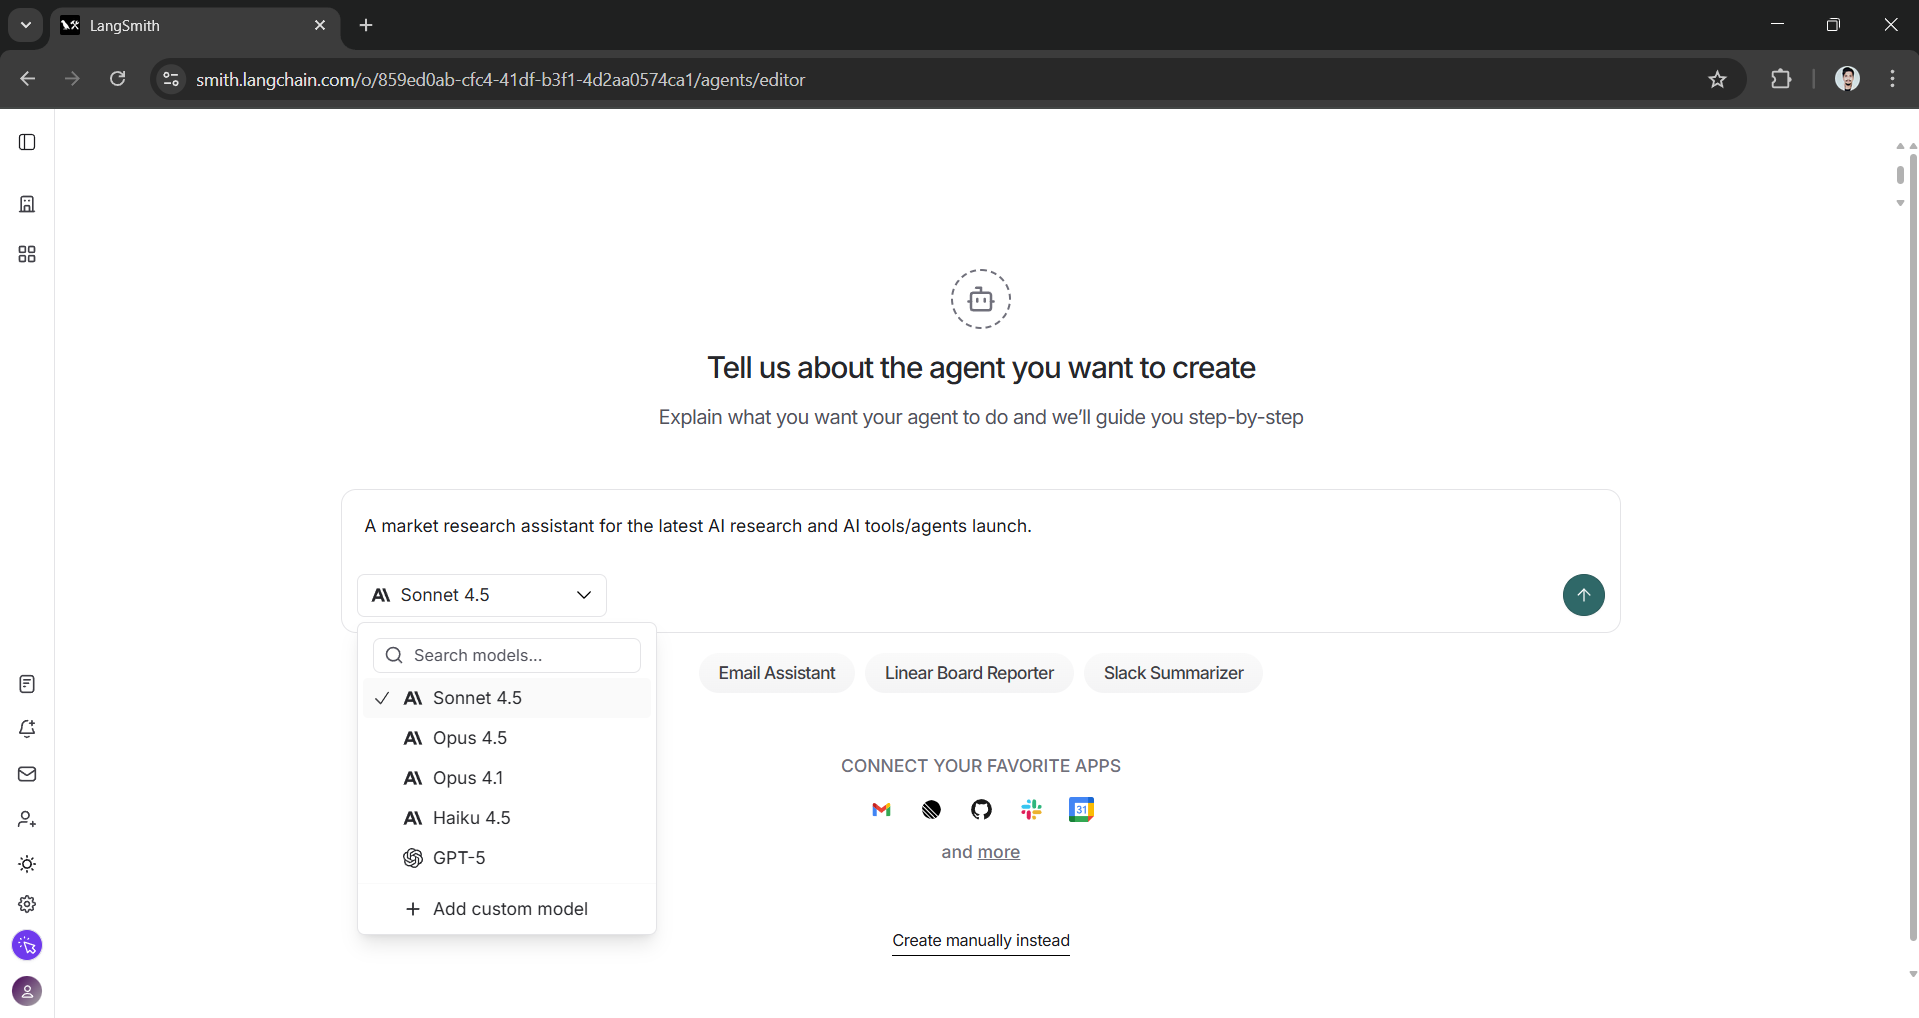Open the inbox icon in the sidebar
Viewport: 1919px width, 1018px height.
click(27, 774)
